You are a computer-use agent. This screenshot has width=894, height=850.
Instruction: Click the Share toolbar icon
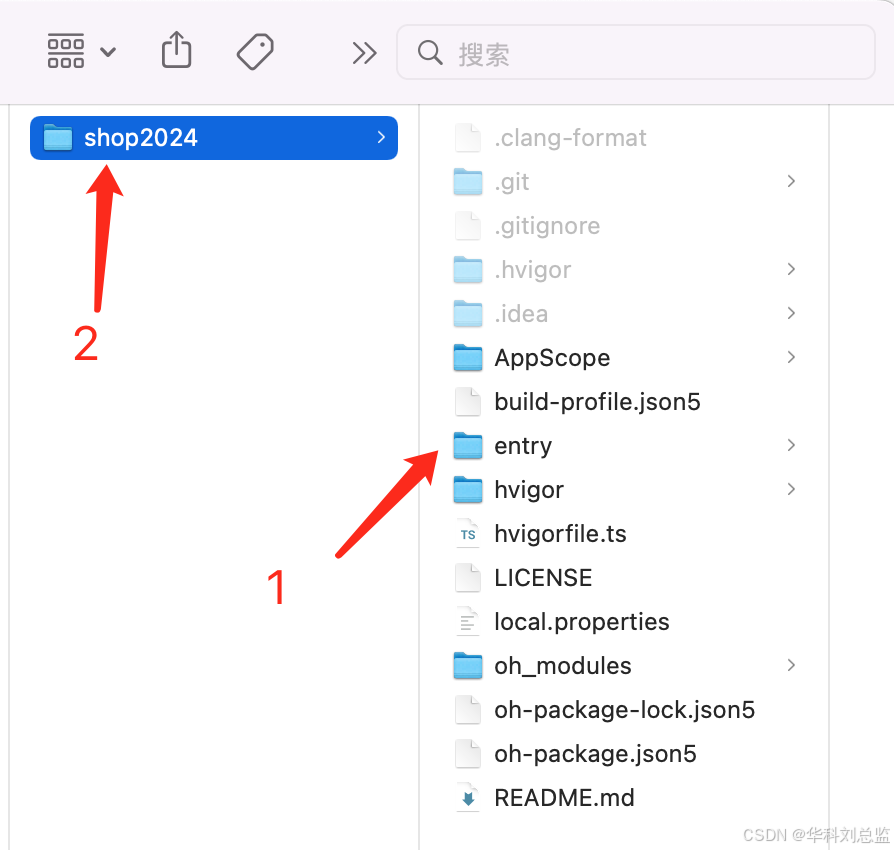point(176,50)
